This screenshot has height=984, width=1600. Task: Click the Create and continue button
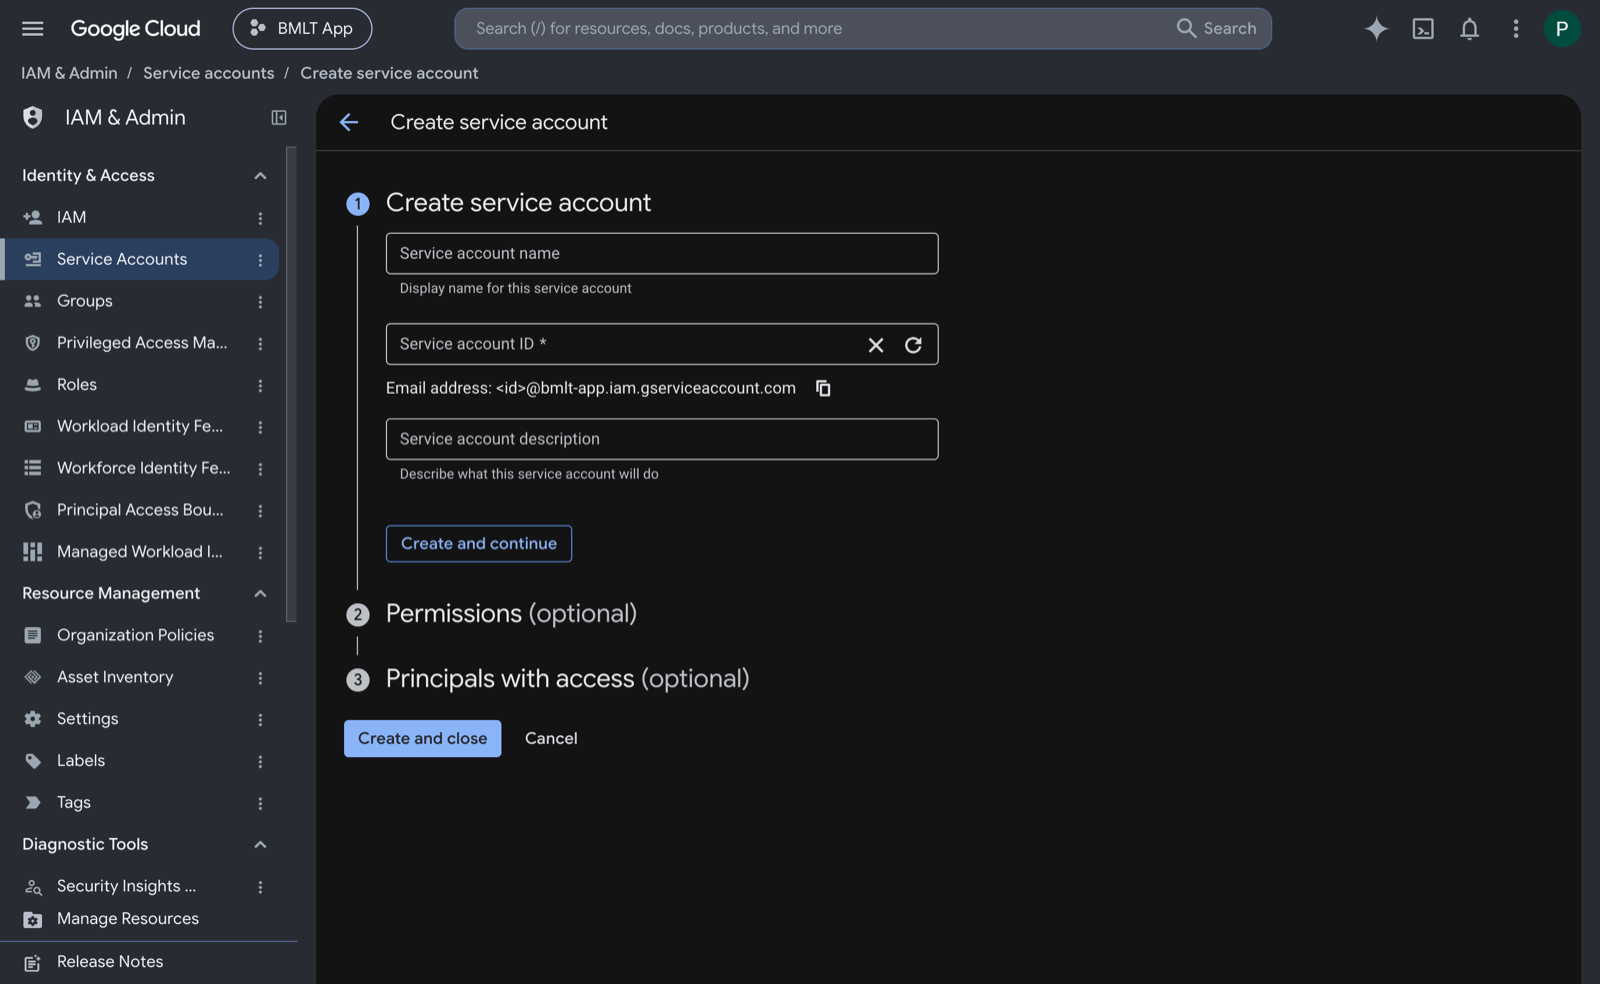pyautogui.click(x=479, y=544)
